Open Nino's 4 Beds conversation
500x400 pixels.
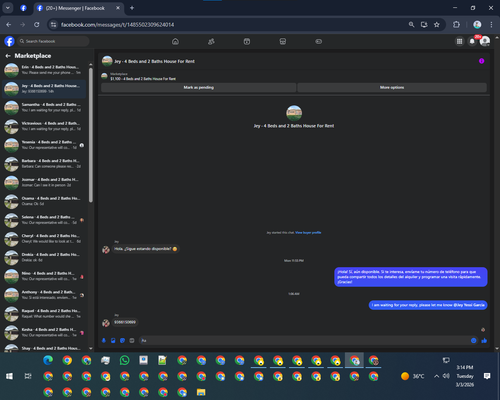(44, 276)
